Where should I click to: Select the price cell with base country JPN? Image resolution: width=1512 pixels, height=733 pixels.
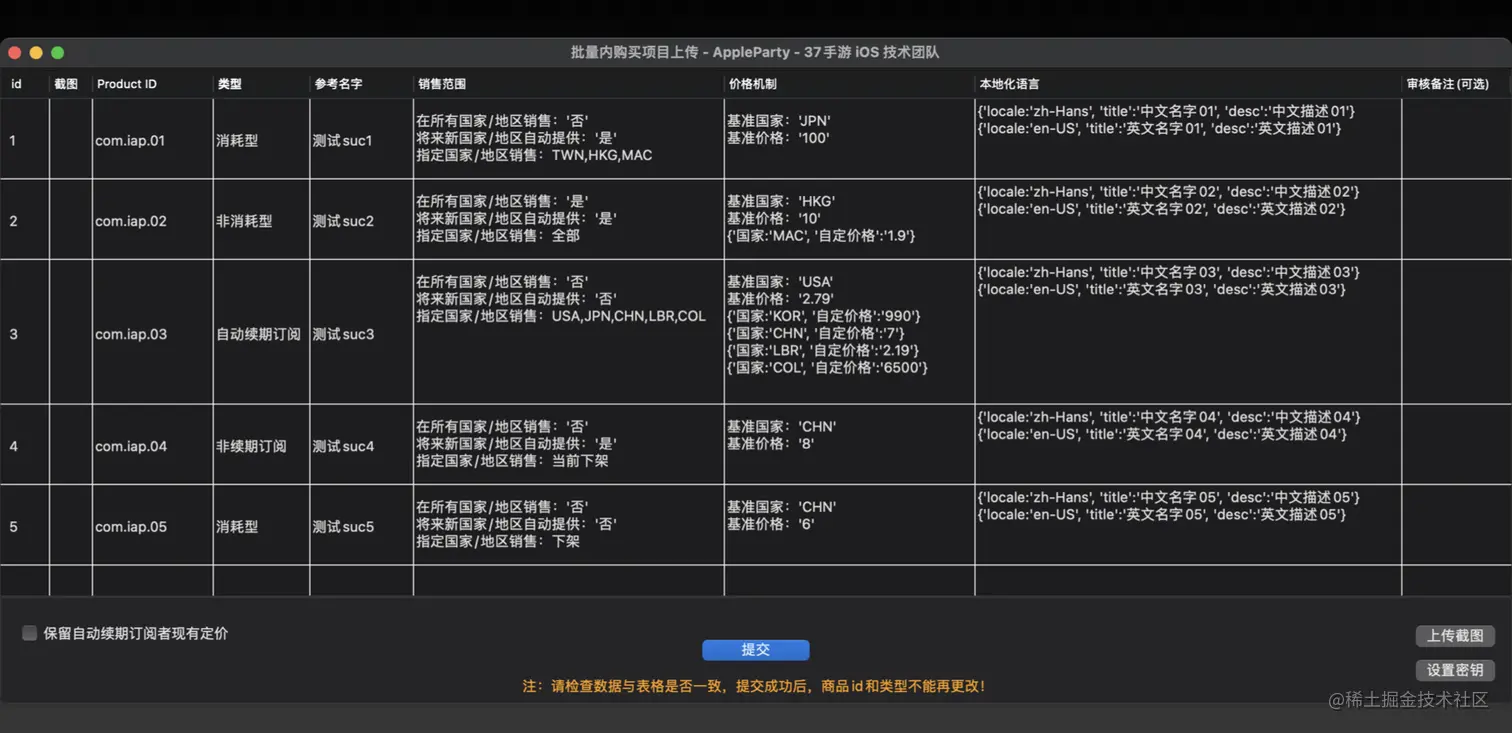pos(849,140)
